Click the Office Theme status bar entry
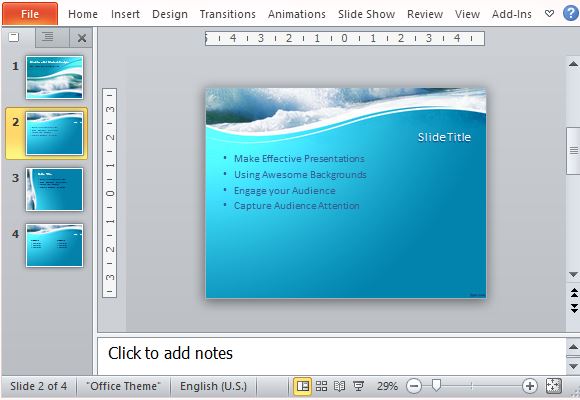 (x=123, y=386)
